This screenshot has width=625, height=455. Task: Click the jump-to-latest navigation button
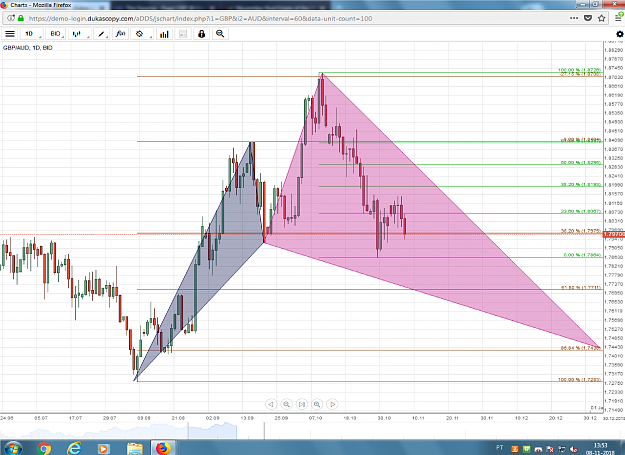pos(302,404)
